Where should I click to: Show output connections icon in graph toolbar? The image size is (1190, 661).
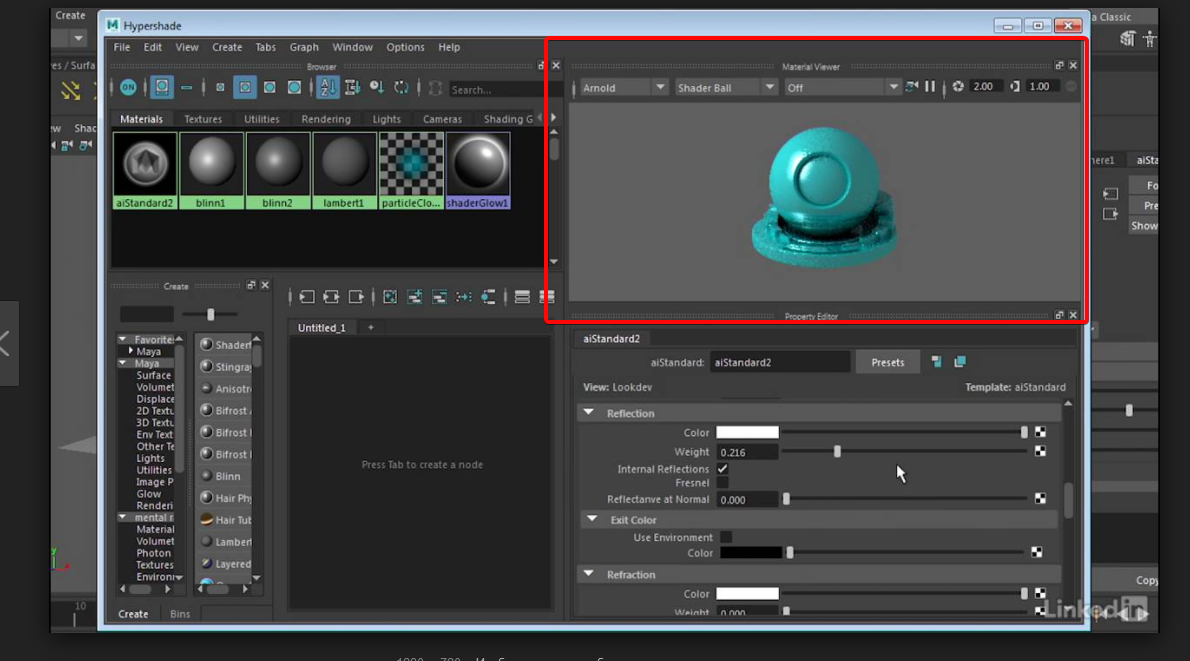355,297
